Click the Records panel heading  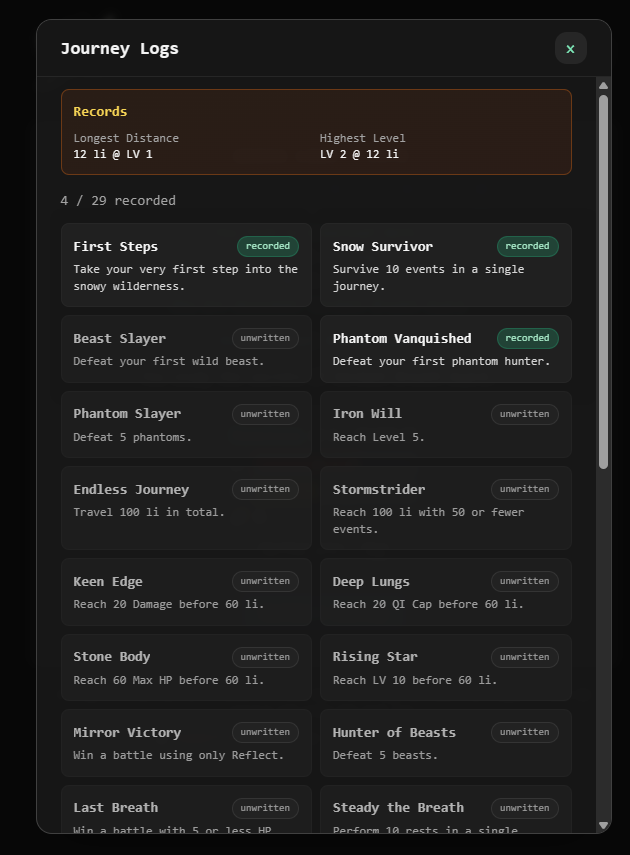[x=100, y=112]
